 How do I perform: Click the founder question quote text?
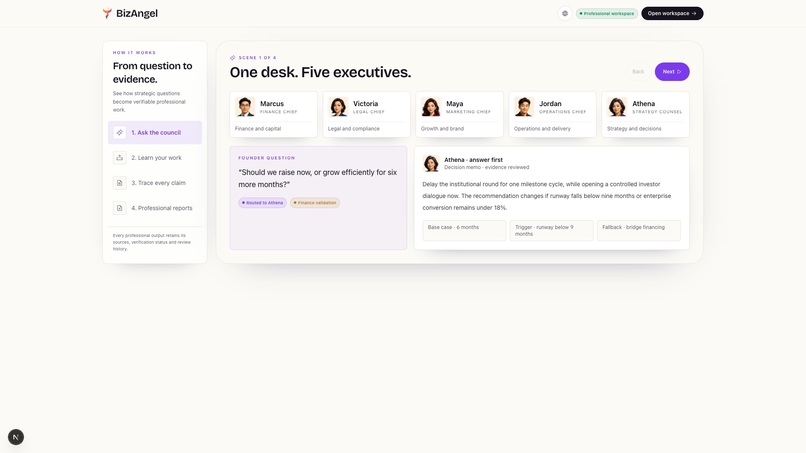click(318, 178)
